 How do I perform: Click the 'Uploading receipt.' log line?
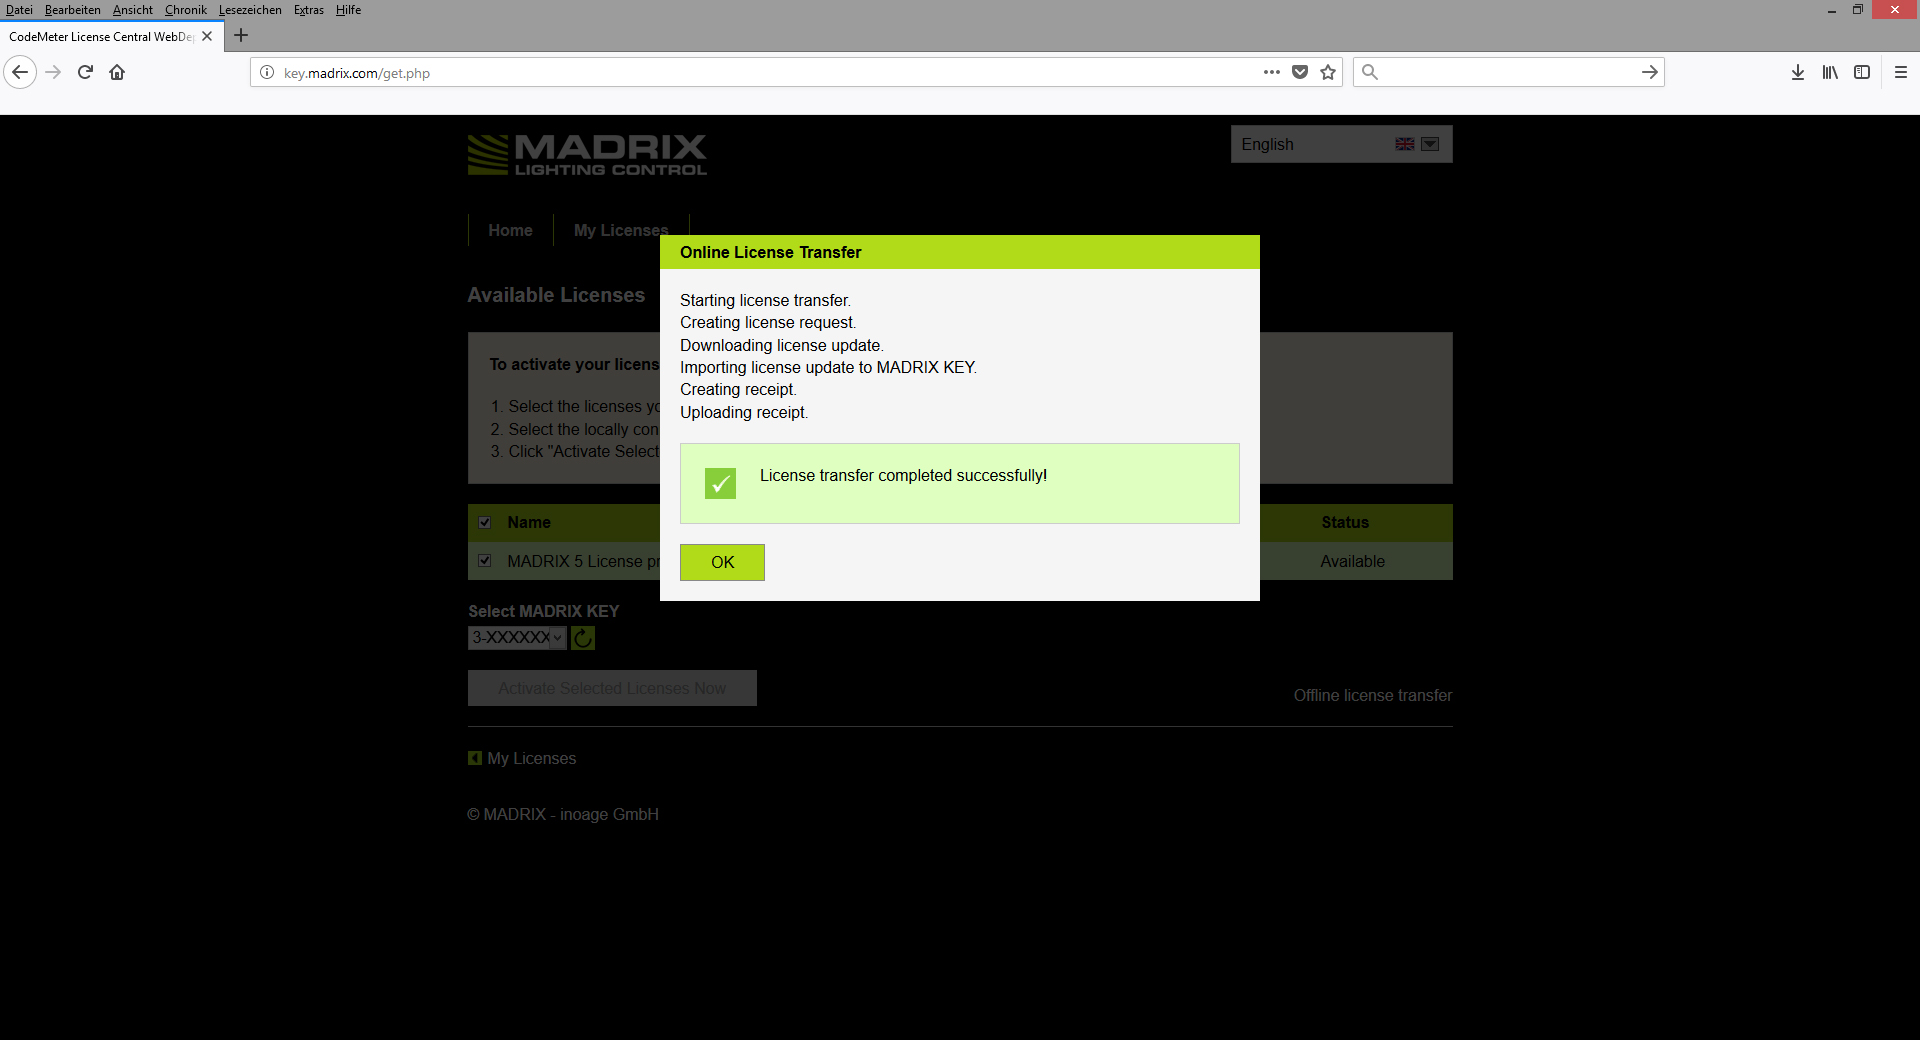click(744, 412)
